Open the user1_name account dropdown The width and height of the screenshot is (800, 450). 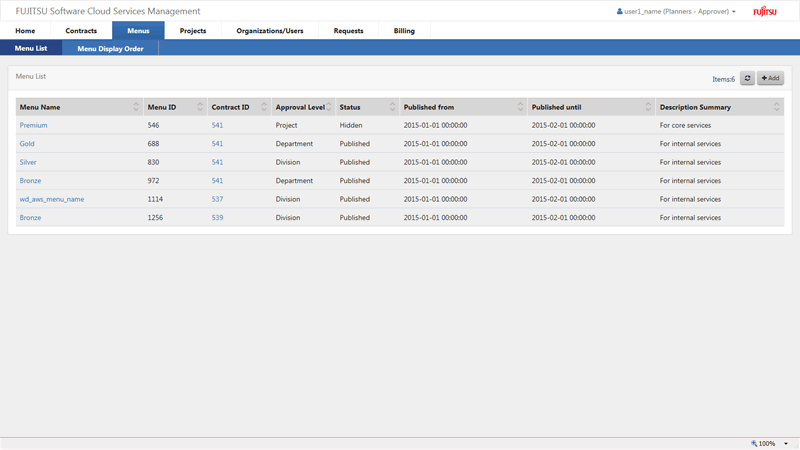point(676,11)
